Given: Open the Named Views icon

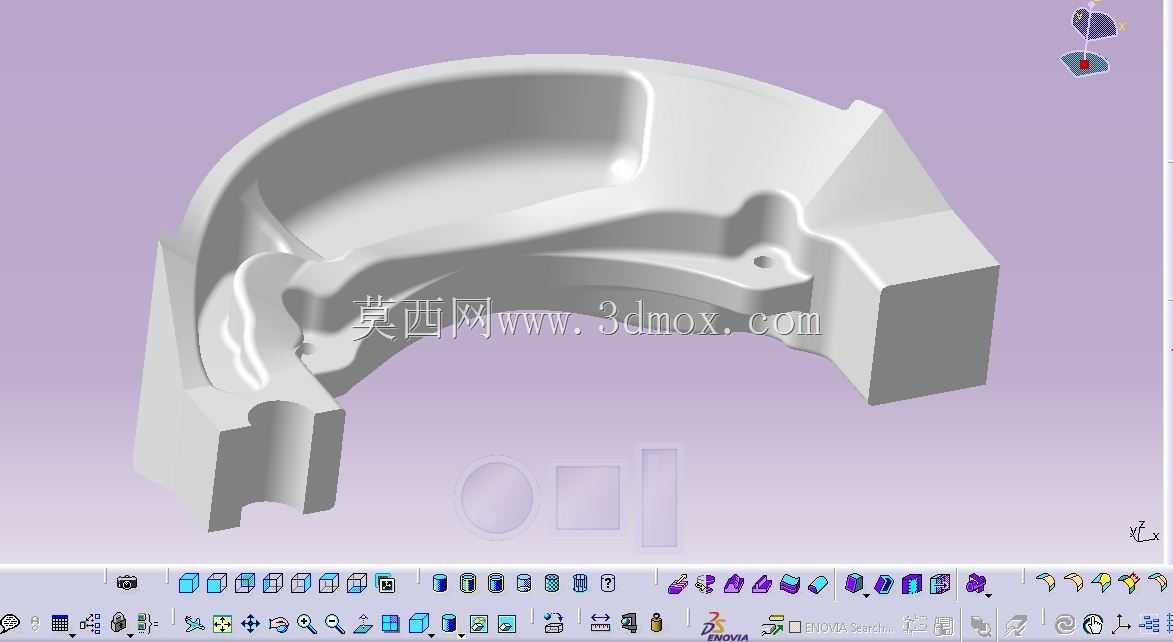Looking at the screenshot, I should [385, 583].
